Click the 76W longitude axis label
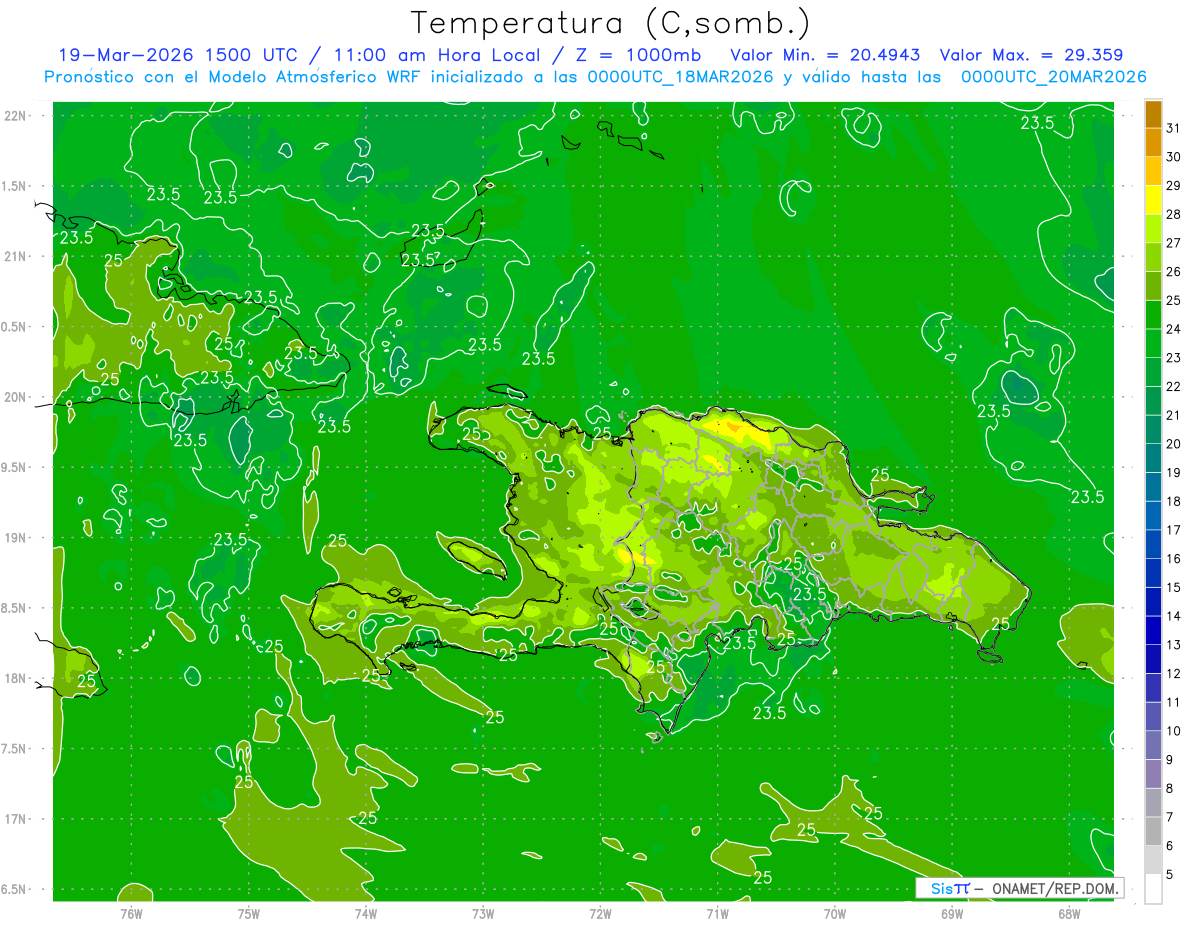Image resolution: width=1200 pixels, height=927 pixels. pyautogui.click(x=131, y=914)
